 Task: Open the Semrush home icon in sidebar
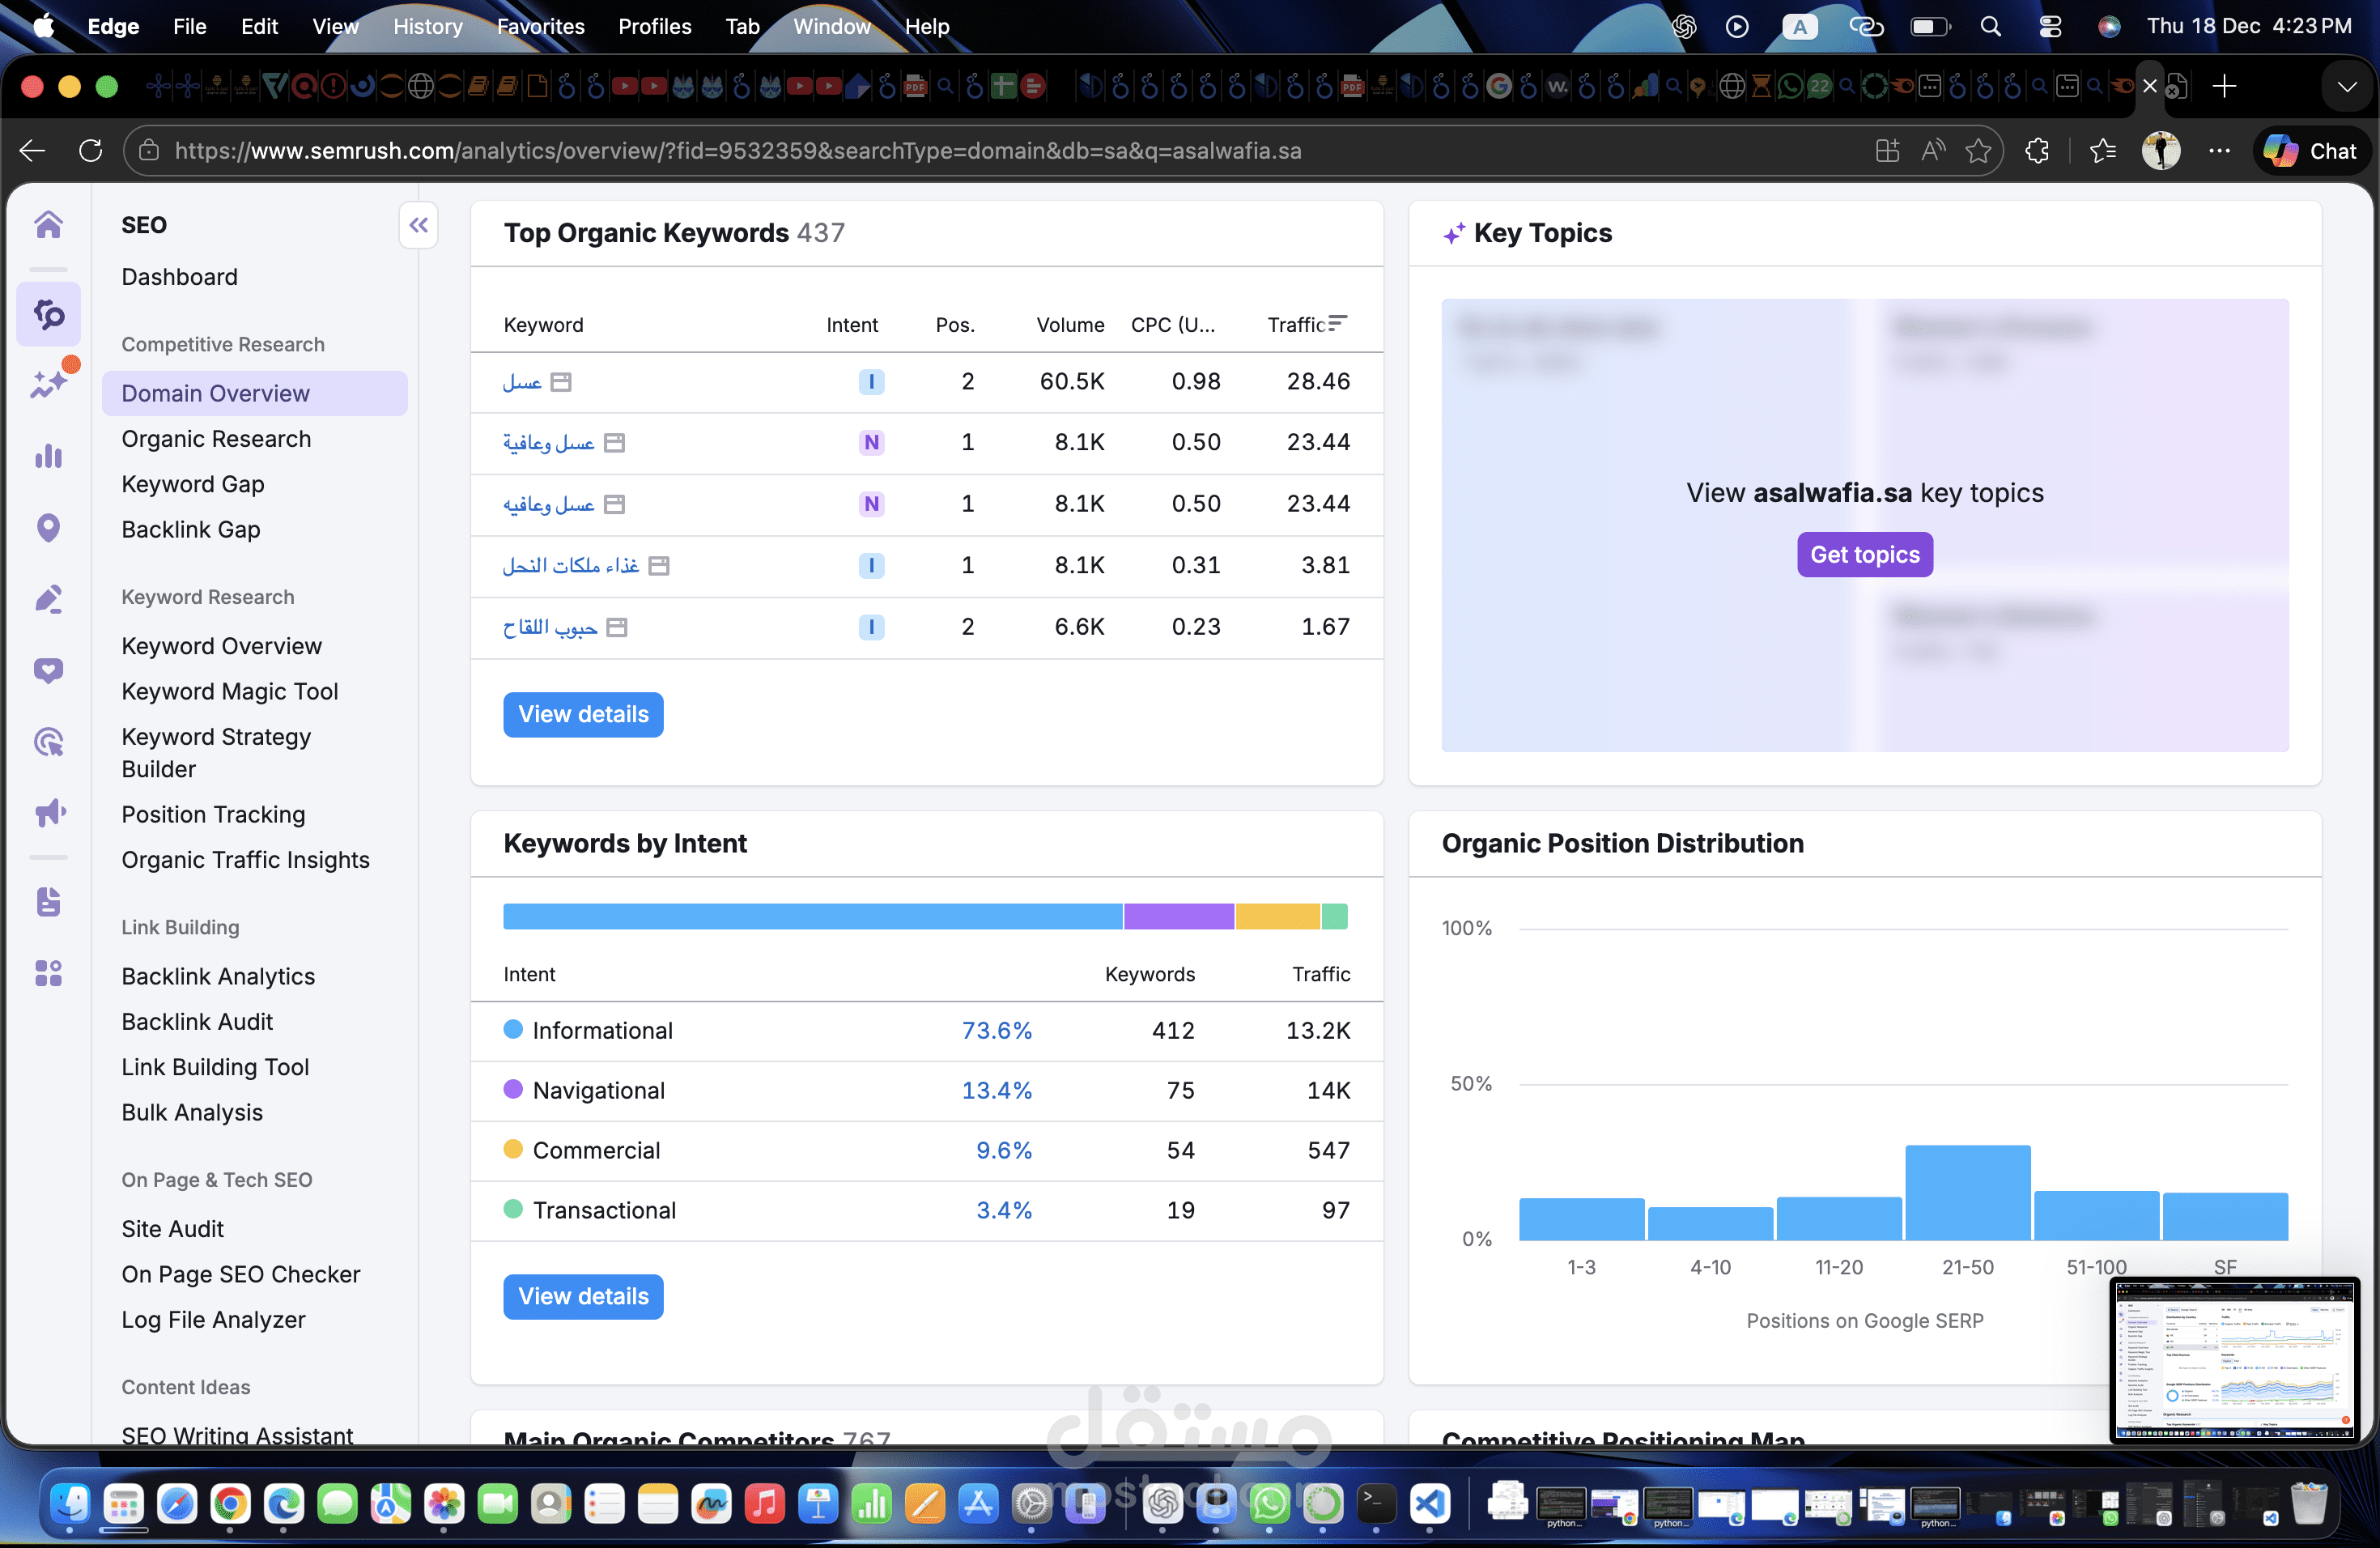(48, 224)
